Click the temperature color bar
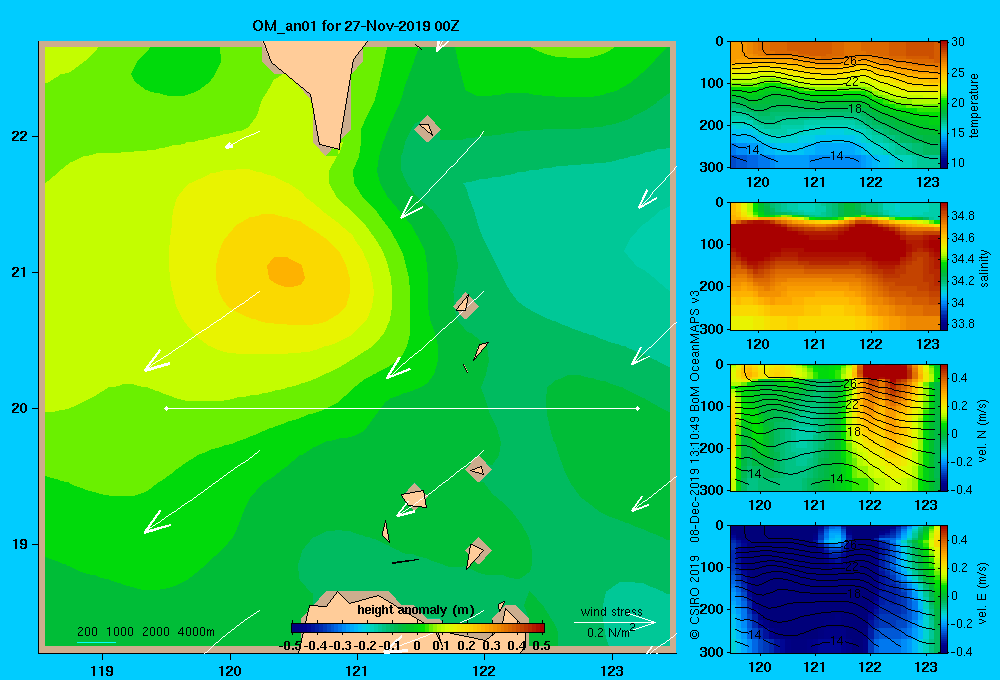Screen dimensions: 1000x680 (x=944, y=105)
